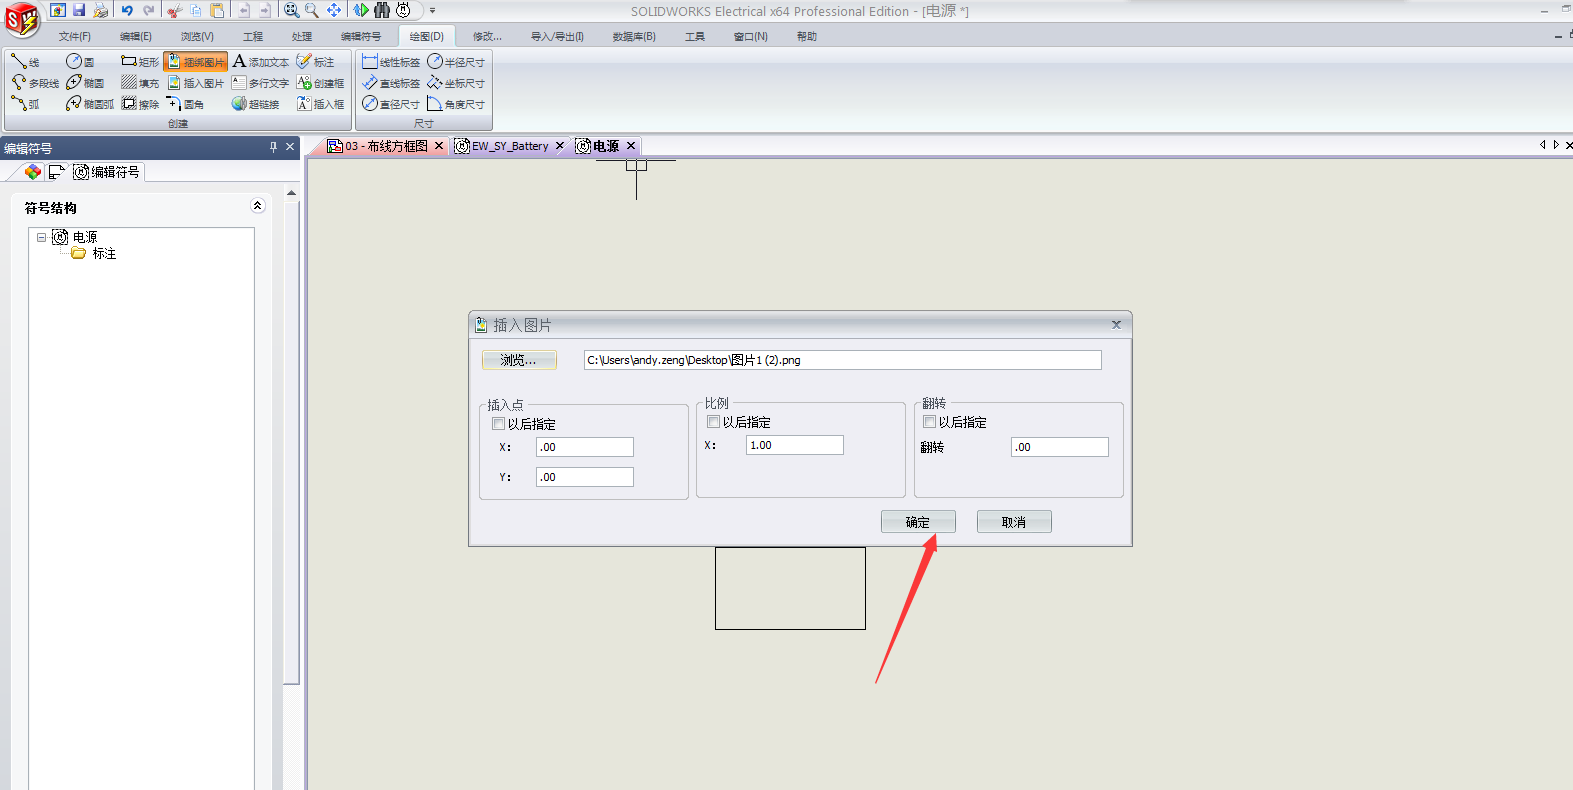Select the Polyline (多段线) tool

(x=35, y=83)
